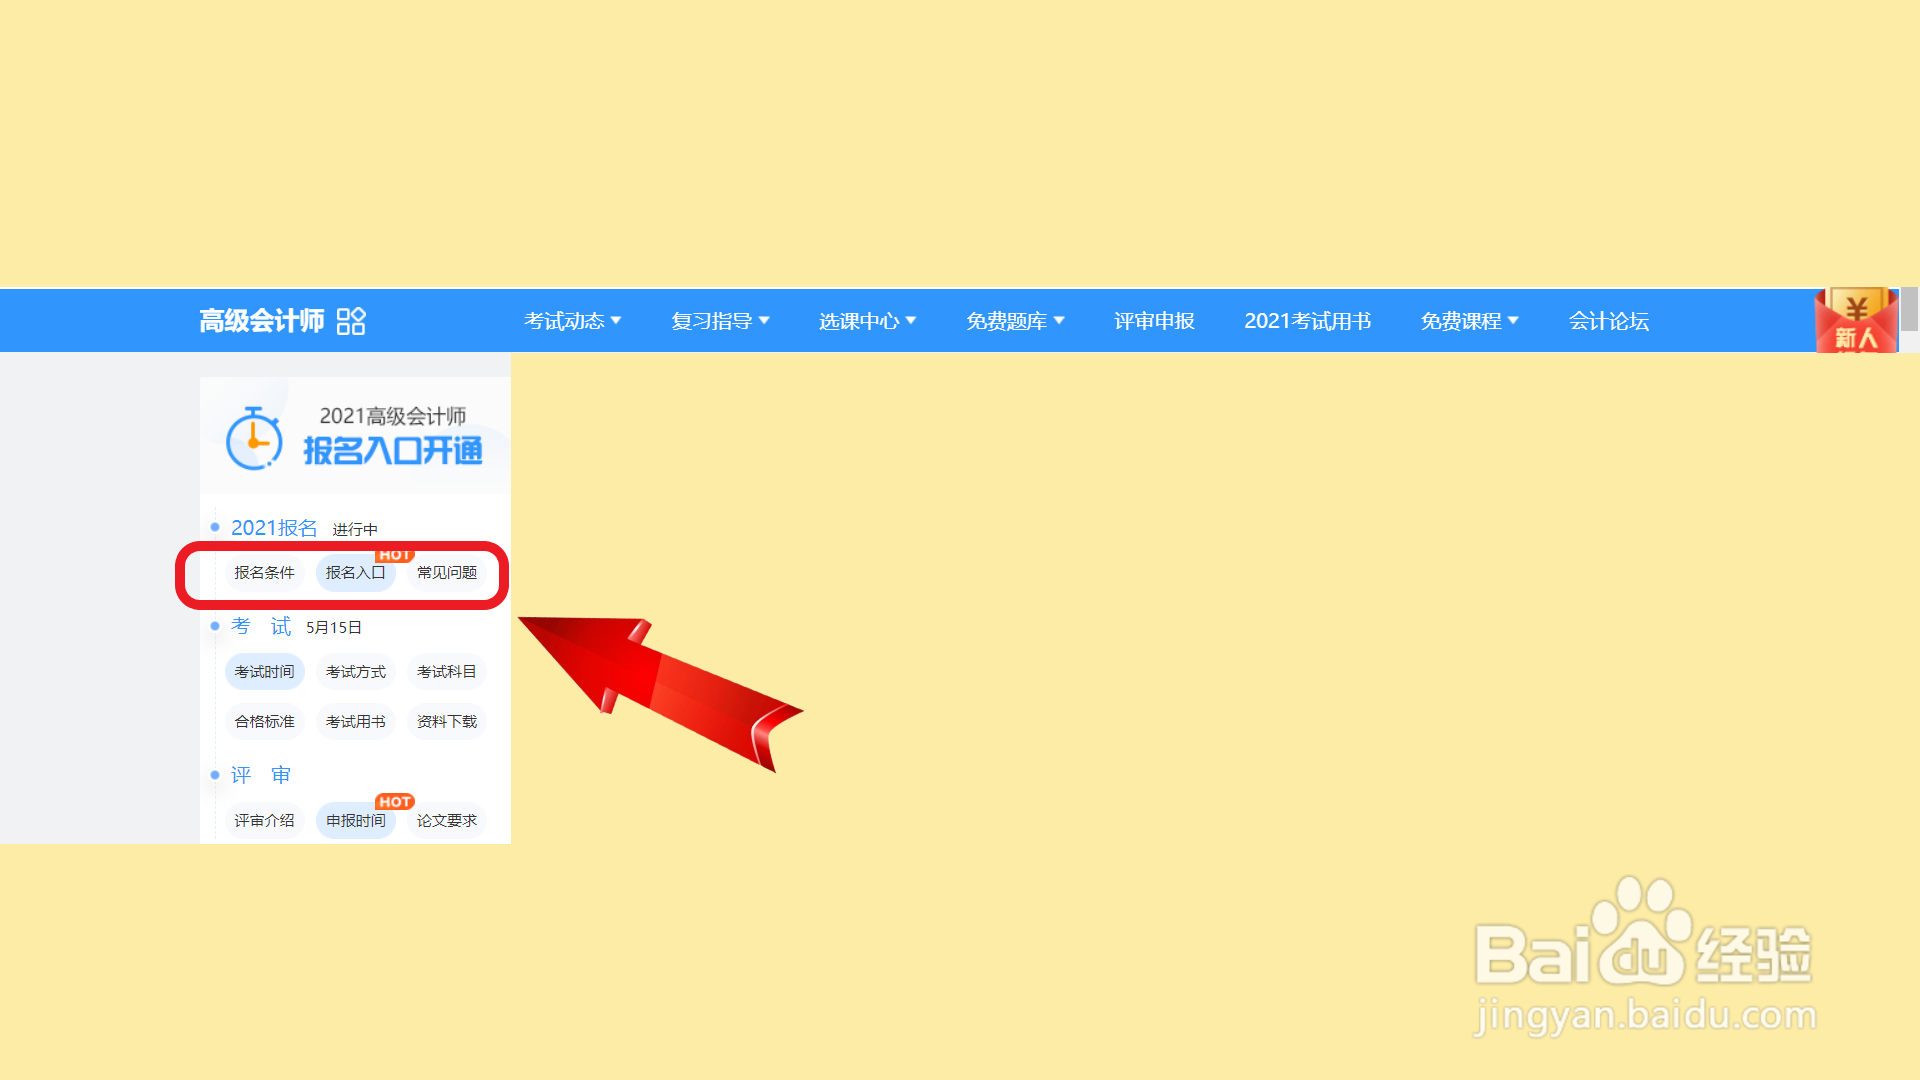Visit 会计论坛 from the navigation bar
1920x1080 pixels.
(x=1608, y=321)
